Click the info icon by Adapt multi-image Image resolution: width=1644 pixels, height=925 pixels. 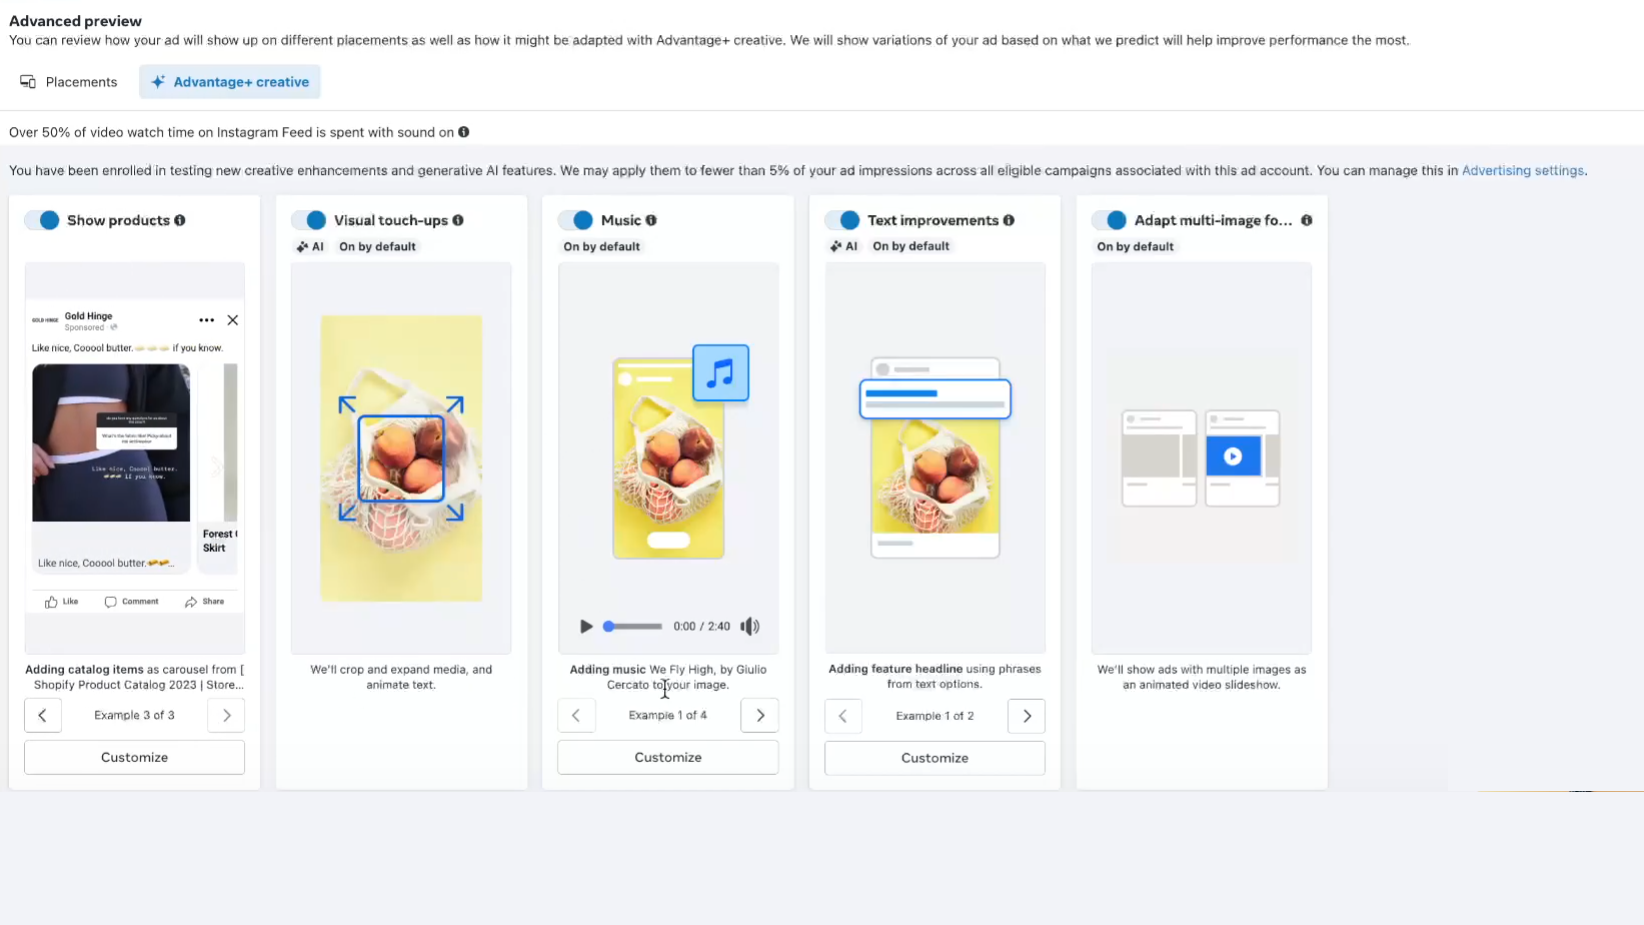1306,220
